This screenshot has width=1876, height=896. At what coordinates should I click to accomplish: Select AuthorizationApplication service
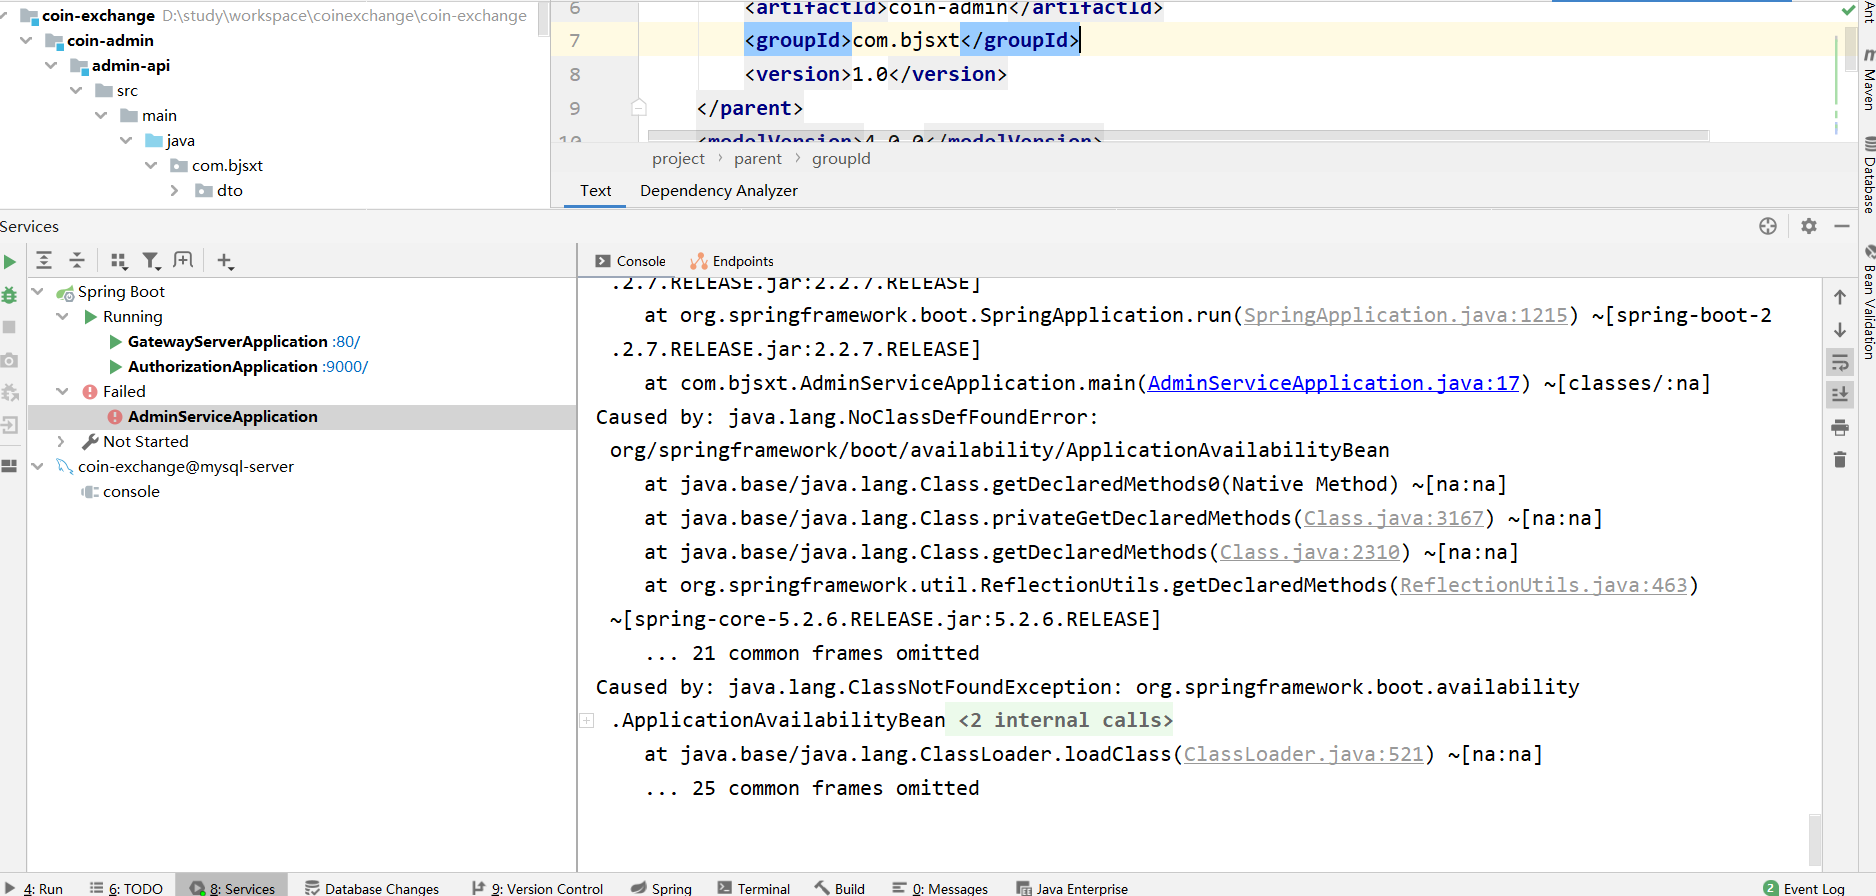point(223,366)
